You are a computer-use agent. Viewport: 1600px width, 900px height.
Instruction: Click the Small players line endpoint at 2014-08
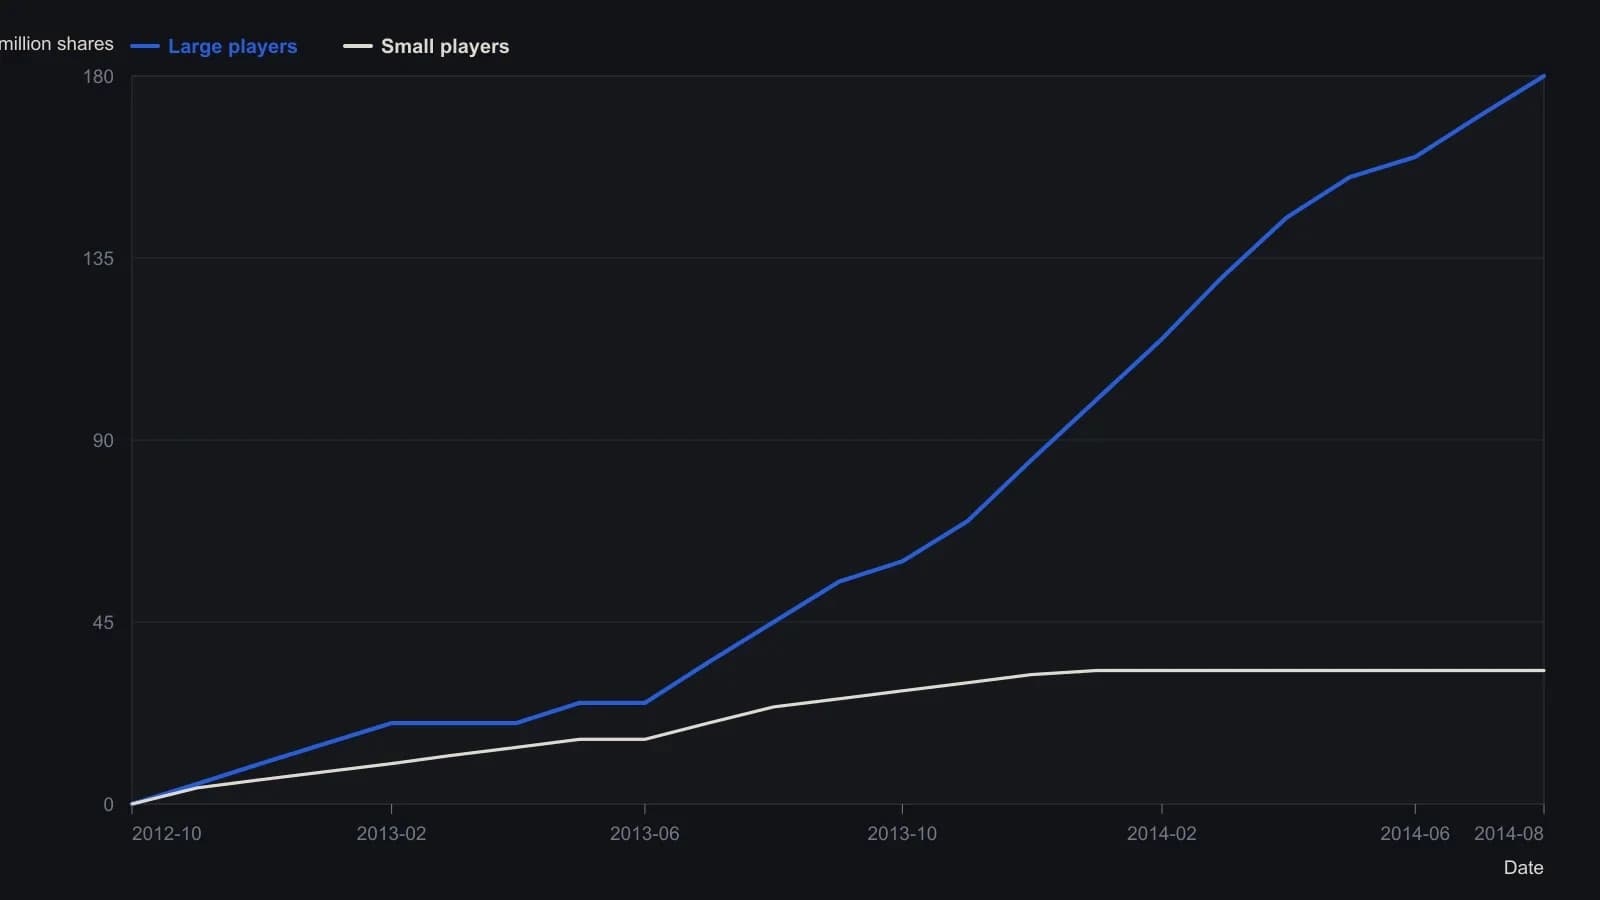tap(1544, 670)
